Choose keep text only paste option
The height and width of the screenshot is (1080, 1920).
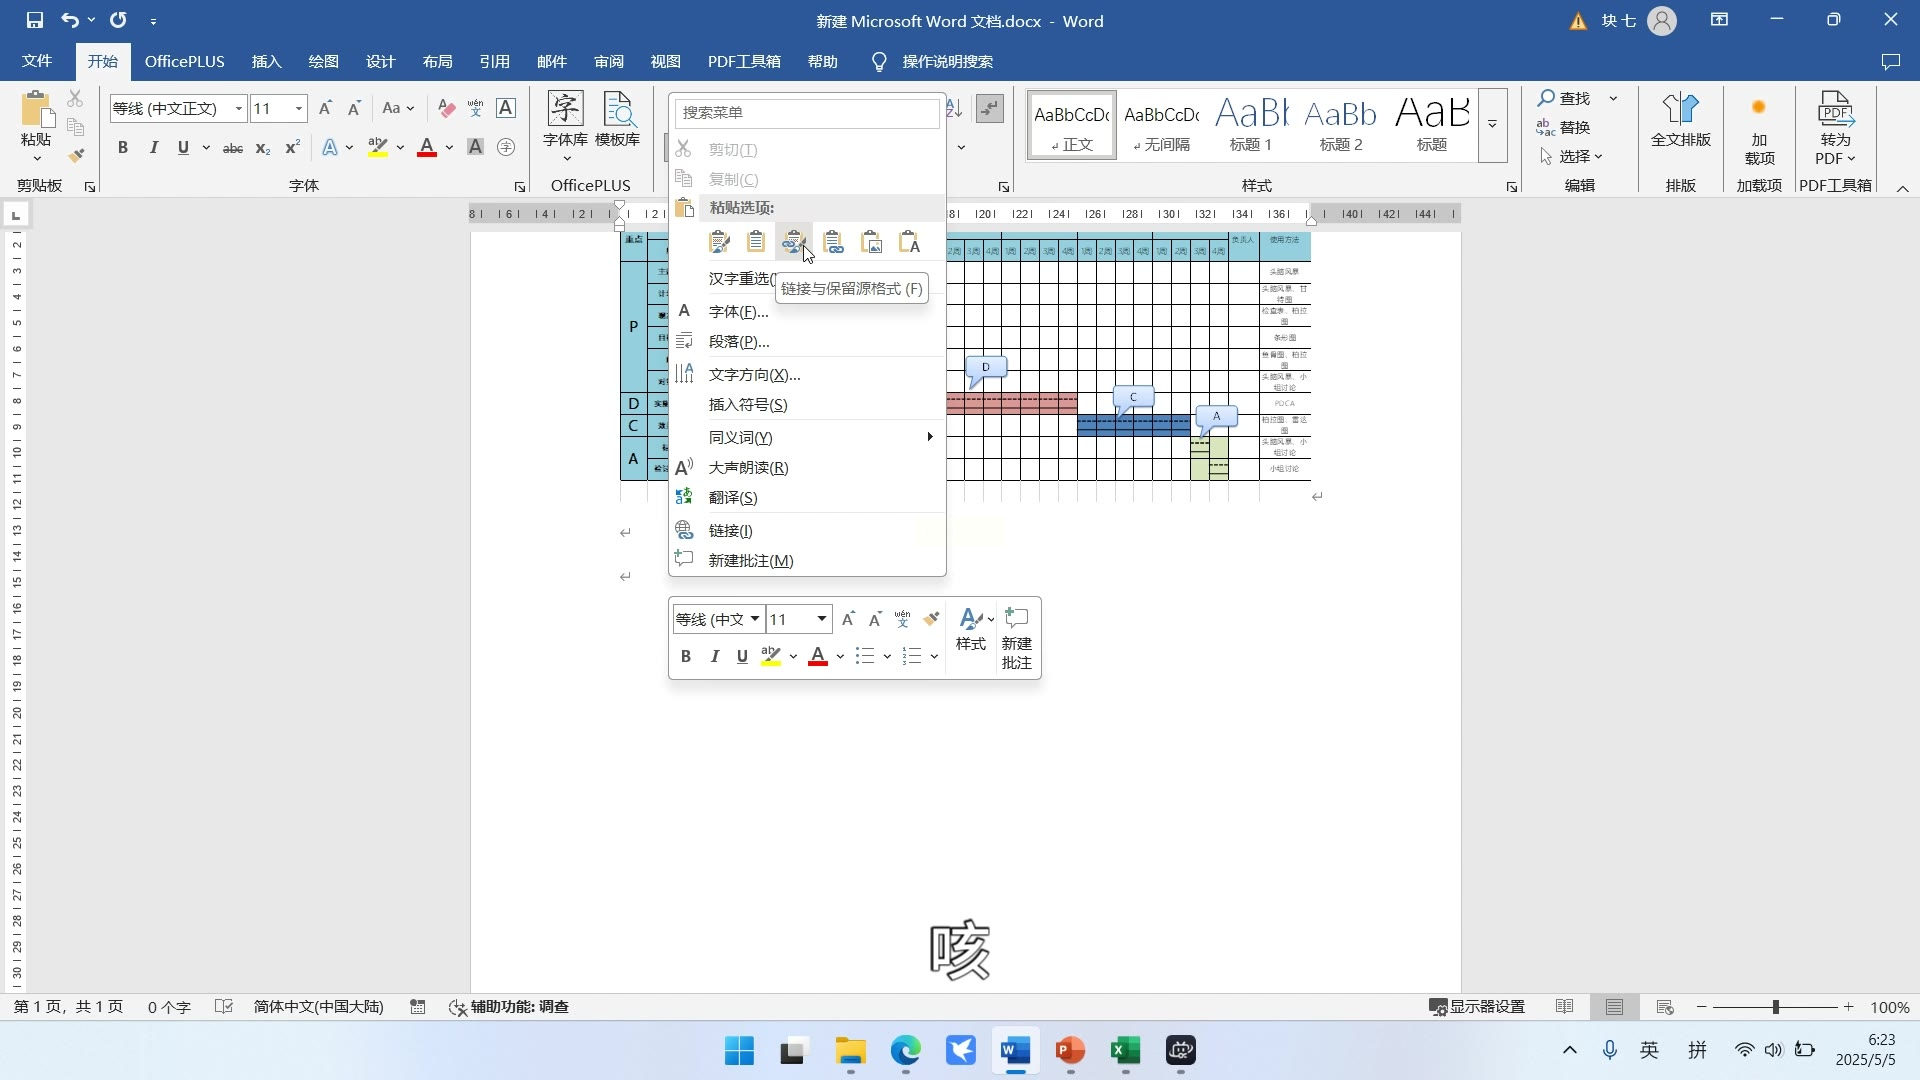tap(909, 242)
